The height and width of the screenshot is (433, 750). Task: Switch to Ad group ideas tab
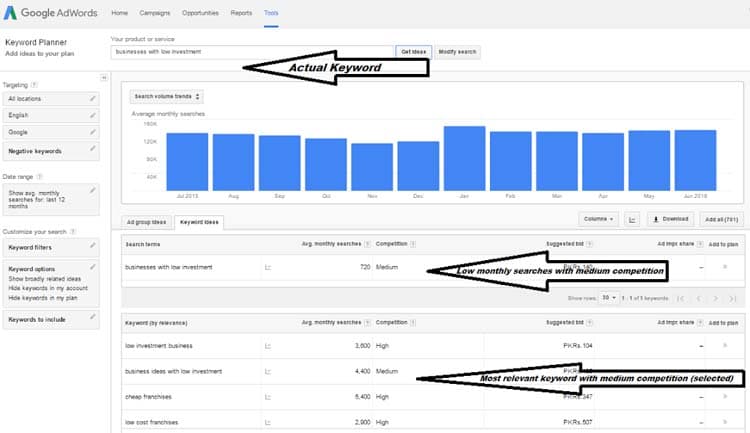pyautogui.click(x=146, y=222)
